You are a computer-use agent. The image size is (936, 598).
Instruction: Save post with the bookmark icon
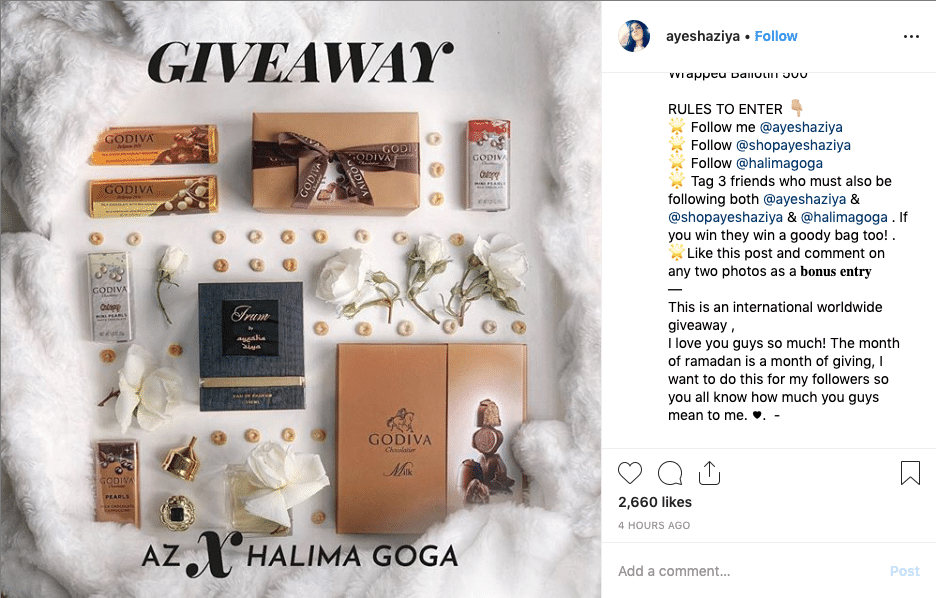pos(910,473)
